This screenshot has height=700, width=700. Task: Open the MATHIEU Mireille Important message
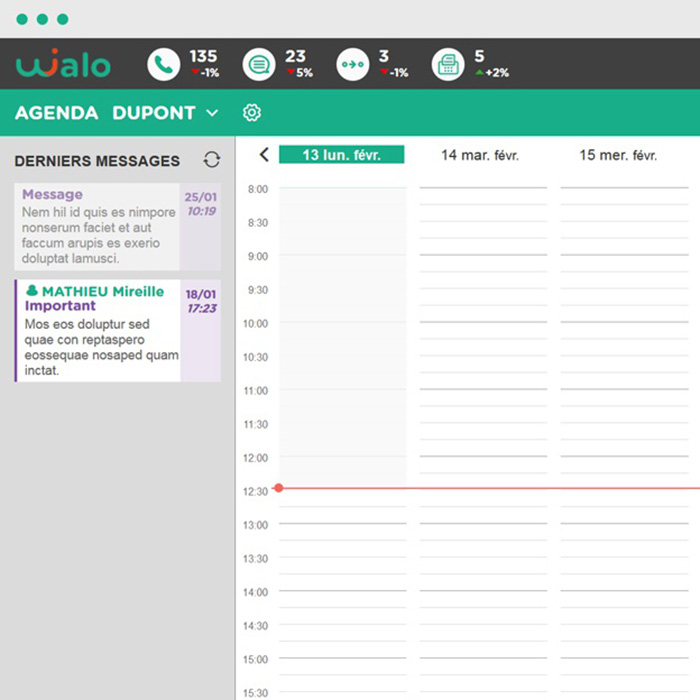tap(117, 330)
